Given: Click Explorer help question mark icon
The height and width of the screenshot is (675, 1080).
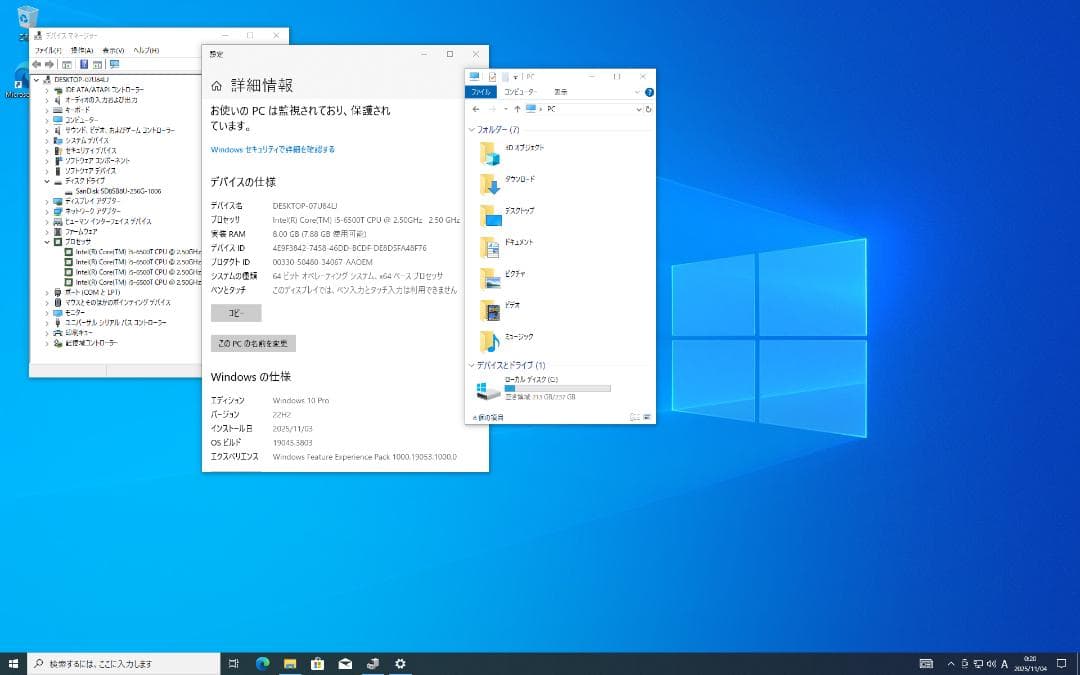Looking at the screenshot, I should click(649, 92).
